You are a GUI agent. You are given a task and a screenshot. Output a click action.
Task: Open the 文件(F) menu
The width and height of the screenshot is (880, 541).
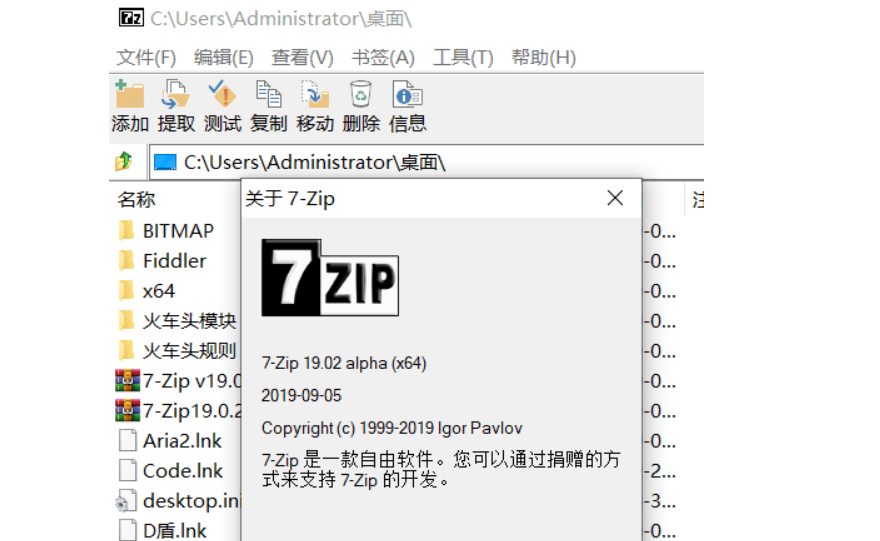pos(146,57)
